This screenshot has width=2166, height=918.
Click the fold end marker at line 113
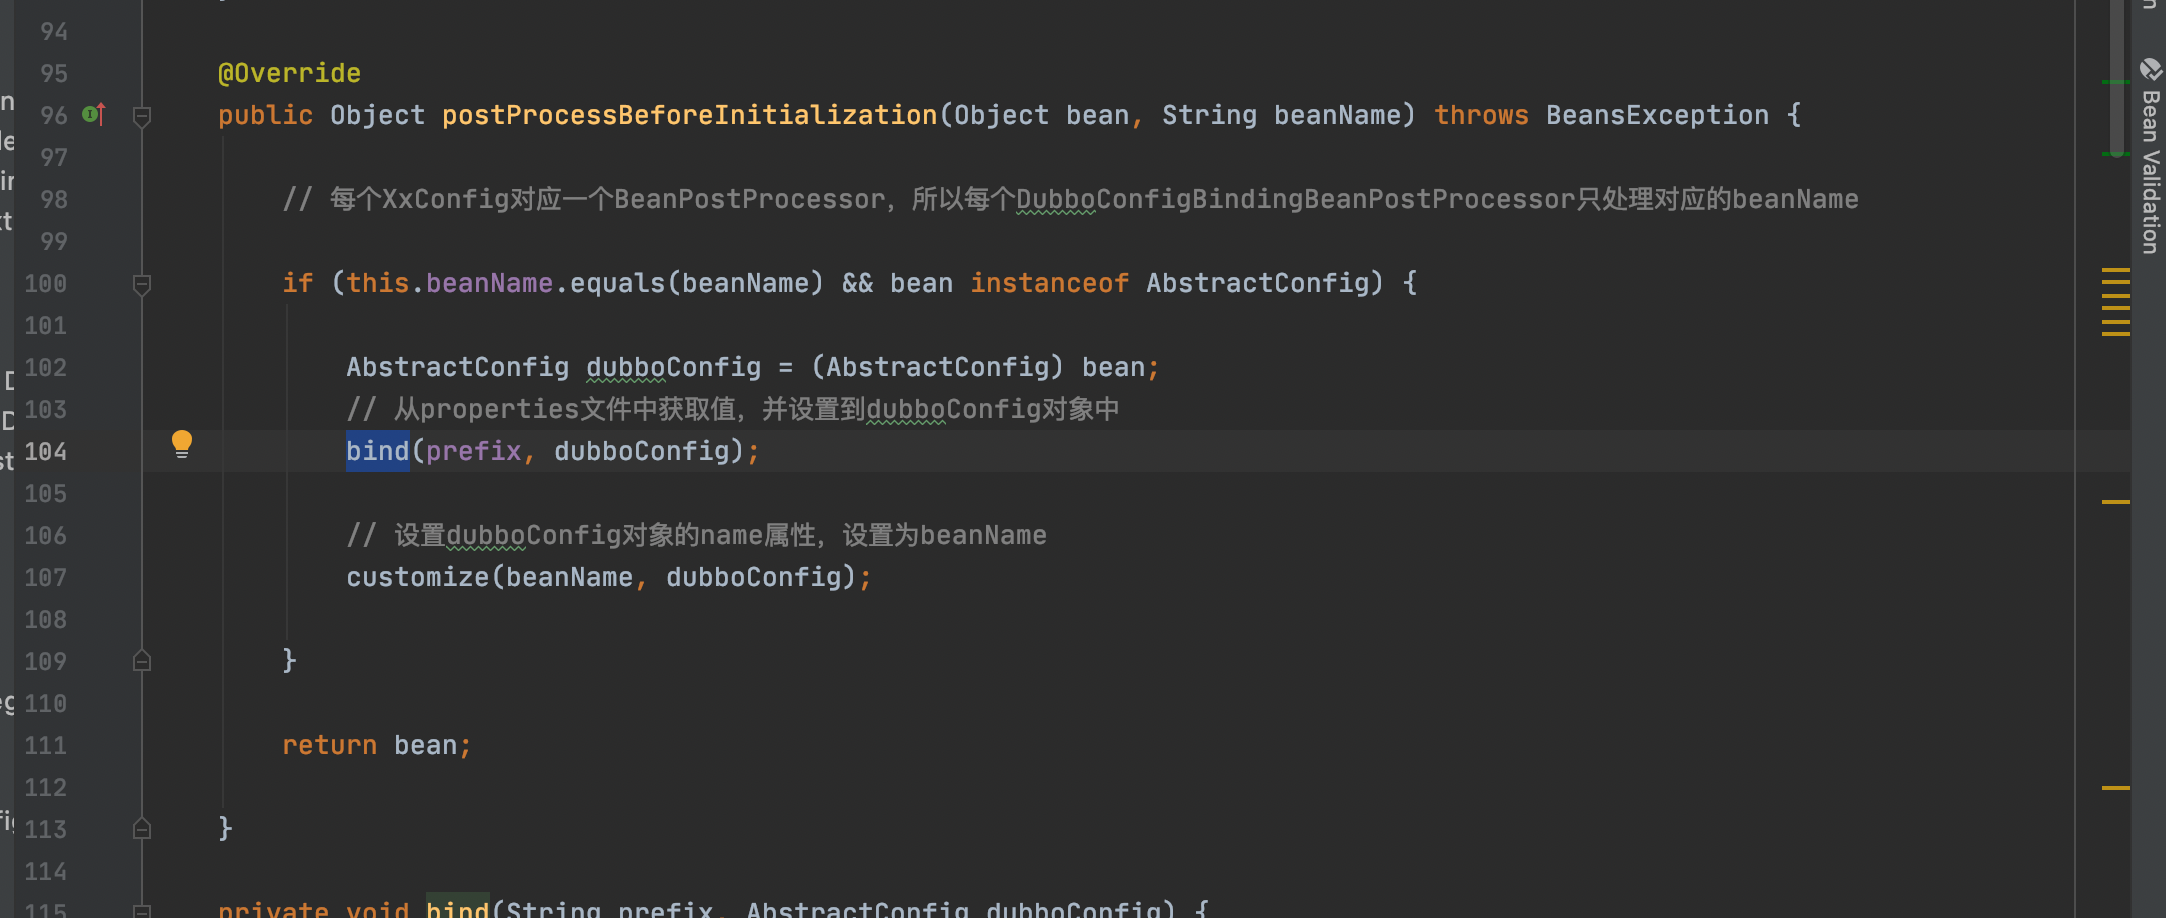click(142, 828)
